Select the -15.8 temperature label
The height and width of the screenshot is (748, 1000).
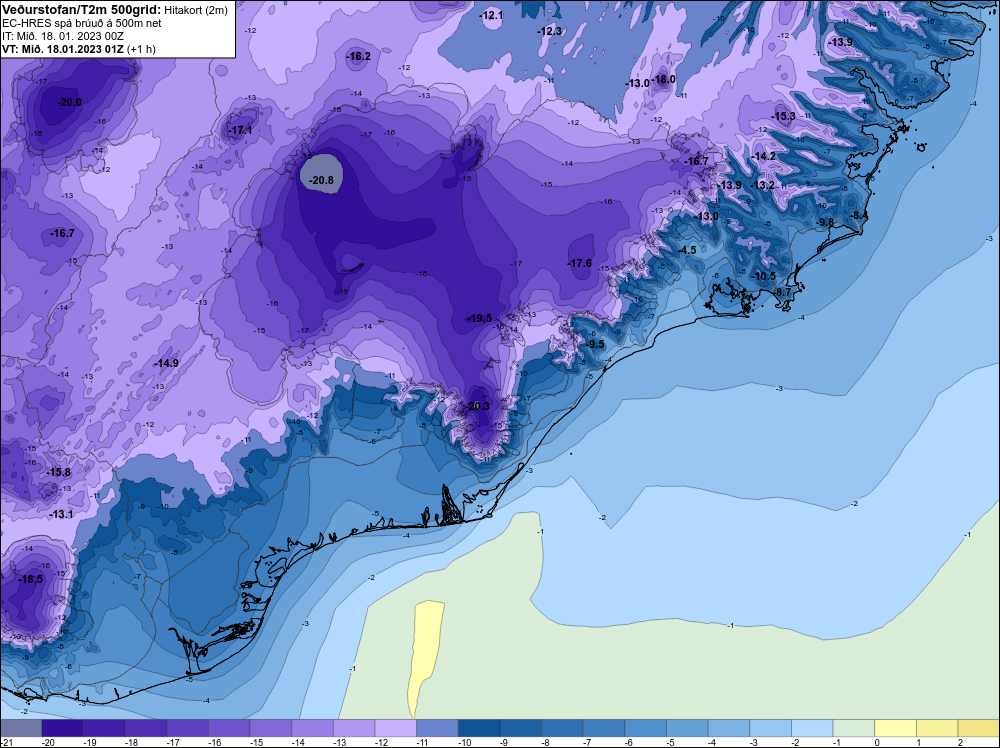tap(58, 473)
